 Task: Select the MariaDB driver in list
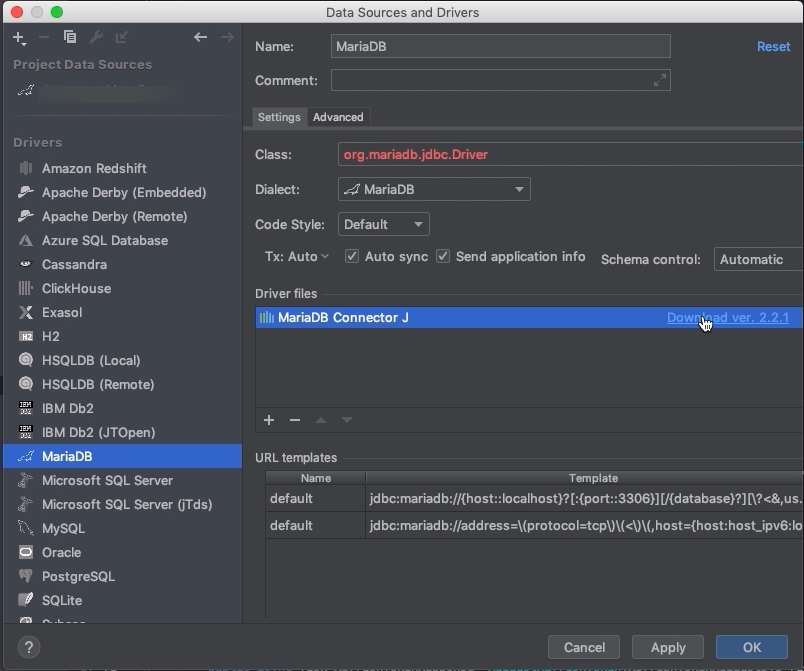122,456
